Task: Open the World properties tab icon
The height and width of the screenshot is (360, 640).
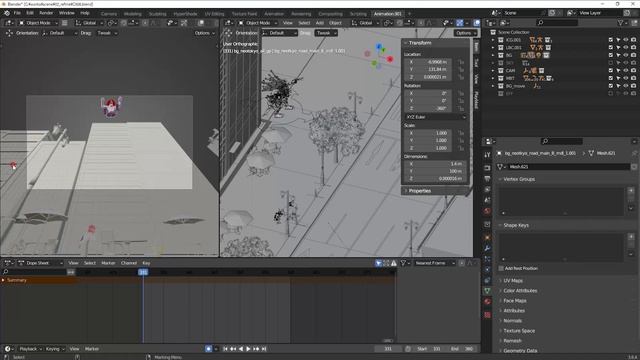Action: pos(487,211)
